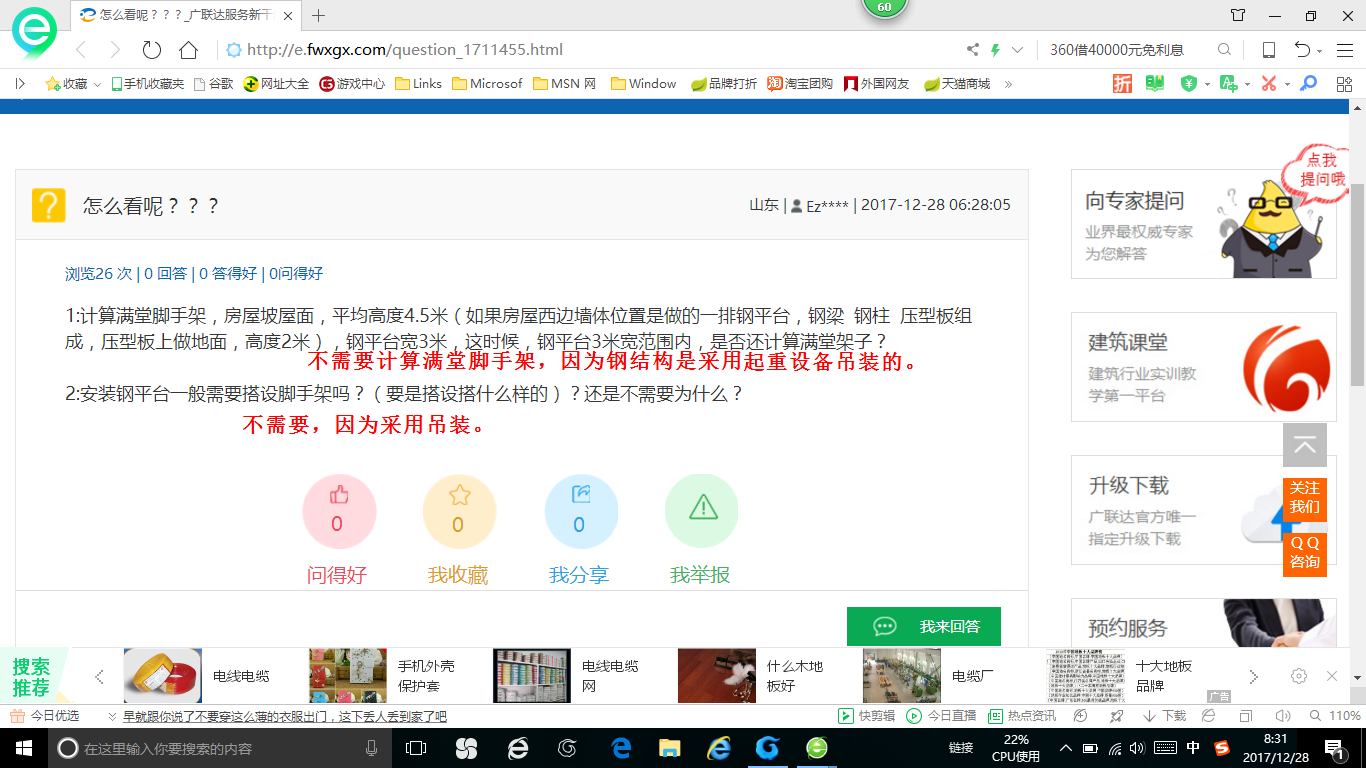1366x768 pixels.
Task: Open the 收藏 favorites dropdown
Action: pos(73,84)
